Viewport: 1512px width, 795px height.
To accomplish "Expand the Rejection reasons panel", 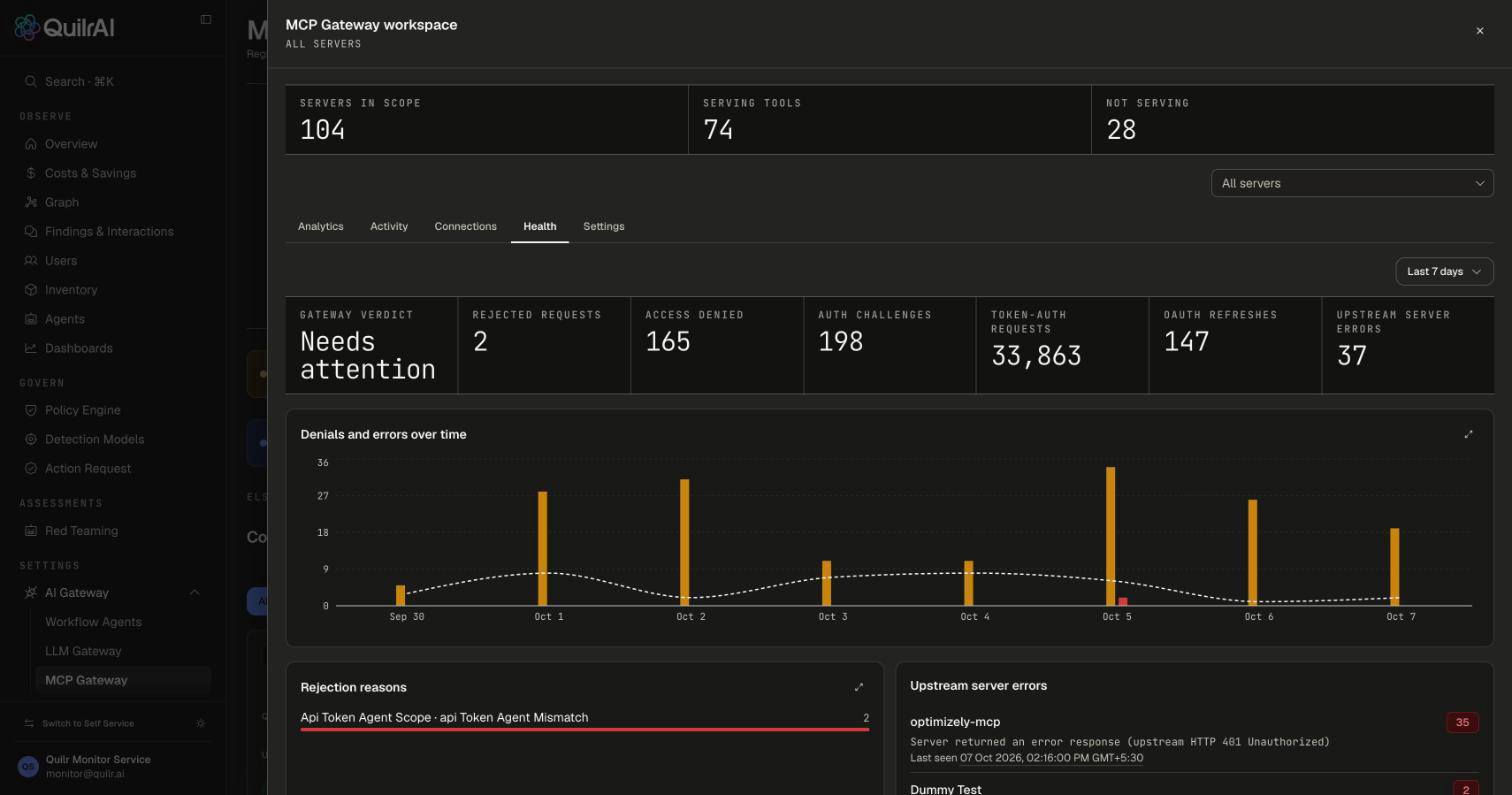I will (859, 687).
